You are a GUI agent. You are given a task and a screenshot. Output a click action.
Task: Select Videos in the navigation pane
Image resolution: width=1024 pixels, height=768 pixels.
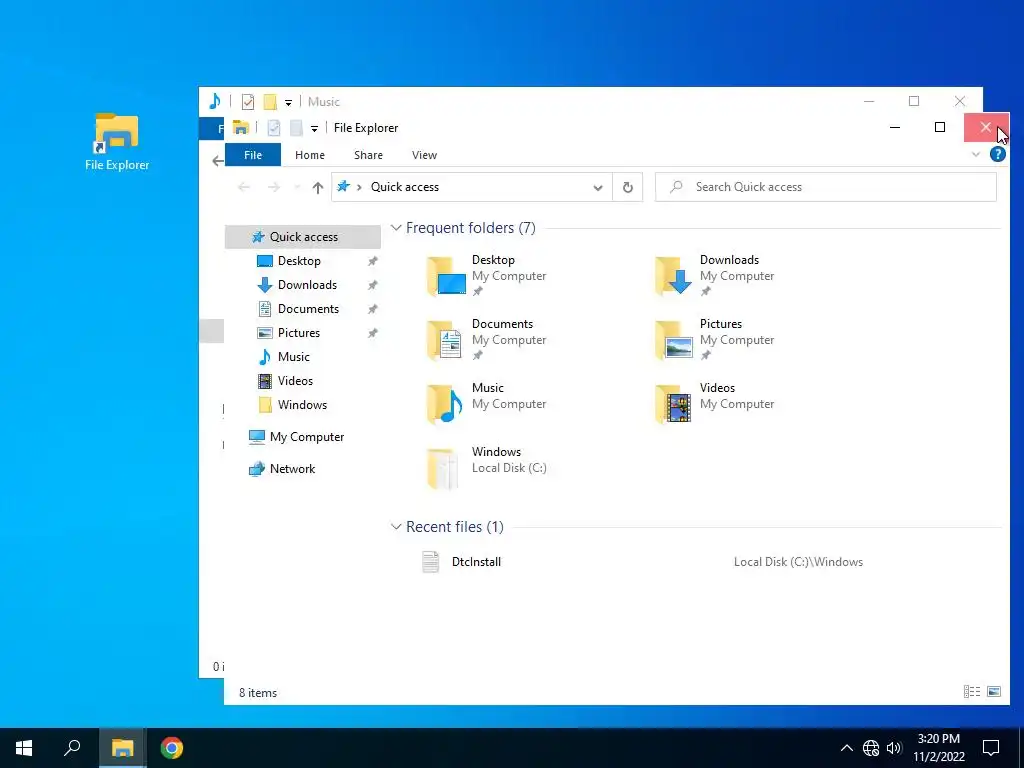pos(295,381)
